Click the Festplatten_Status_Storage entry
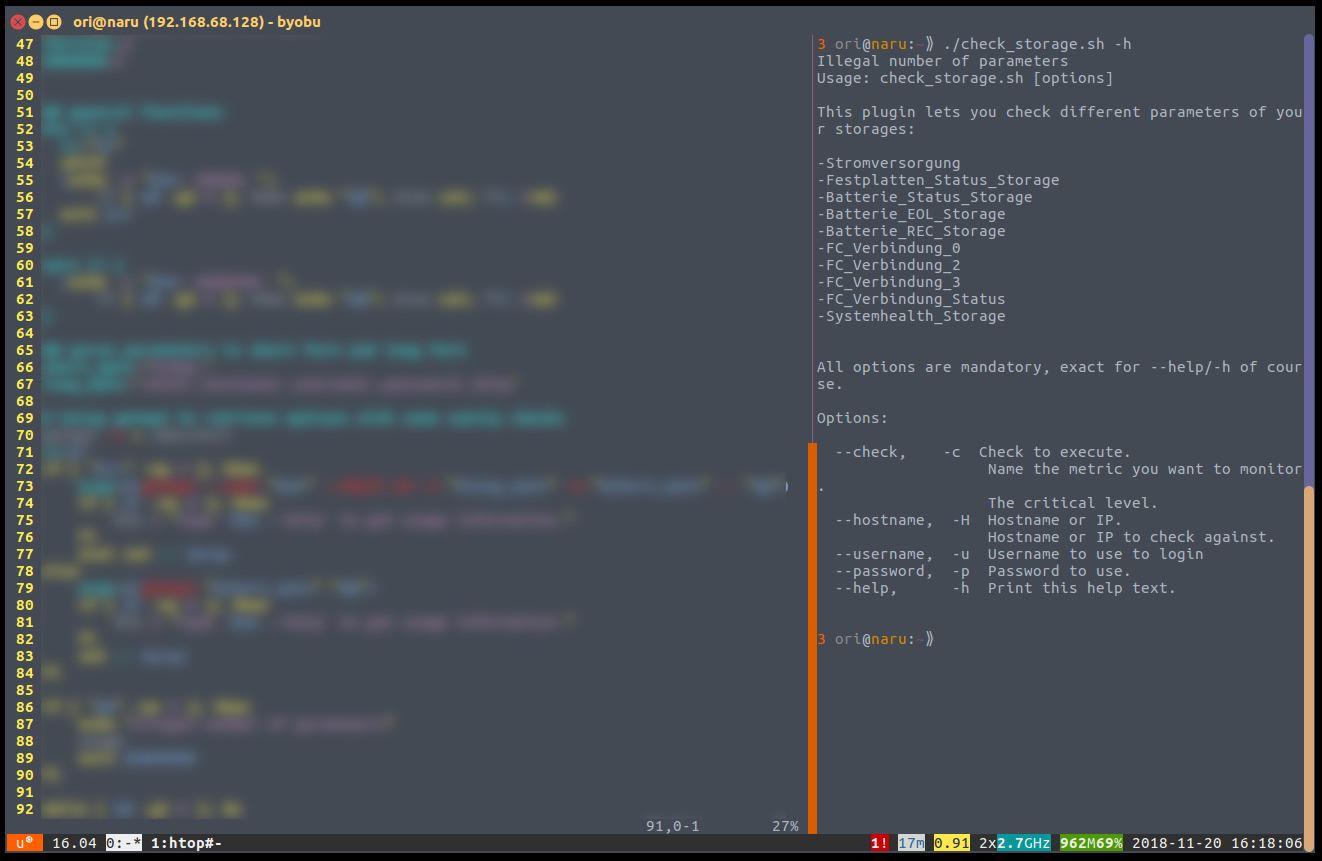Viewport: 1322px width, 861px height. (938, 180)
